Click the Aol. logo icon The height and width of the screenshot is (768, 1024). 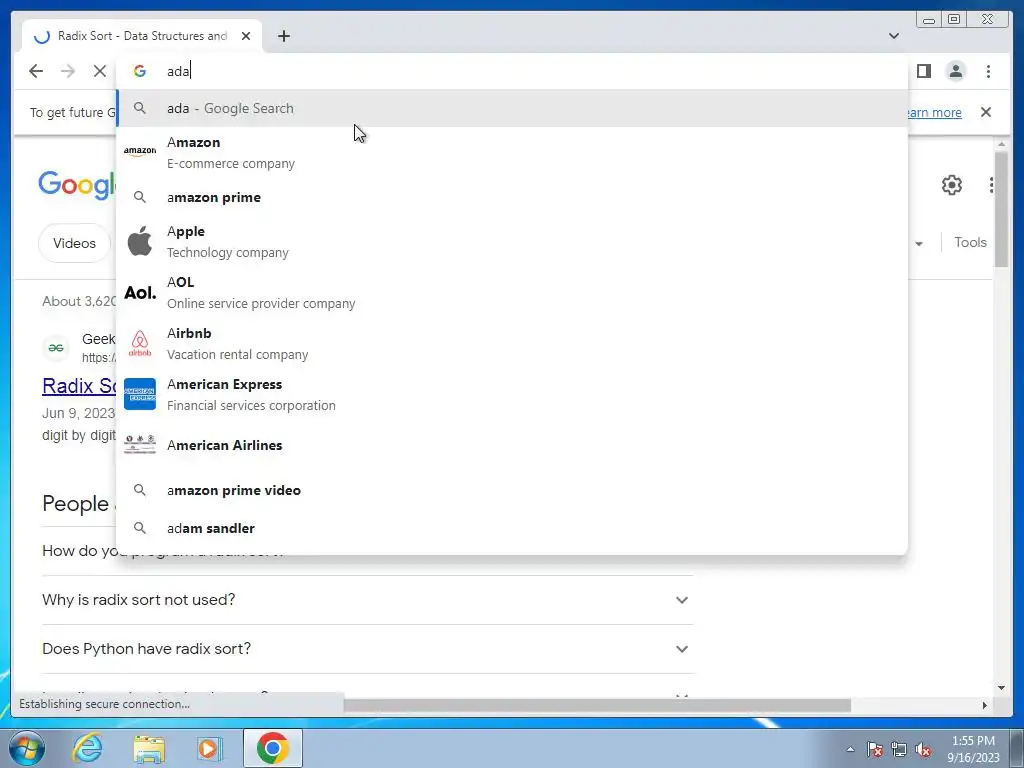[x=140, y=293]
